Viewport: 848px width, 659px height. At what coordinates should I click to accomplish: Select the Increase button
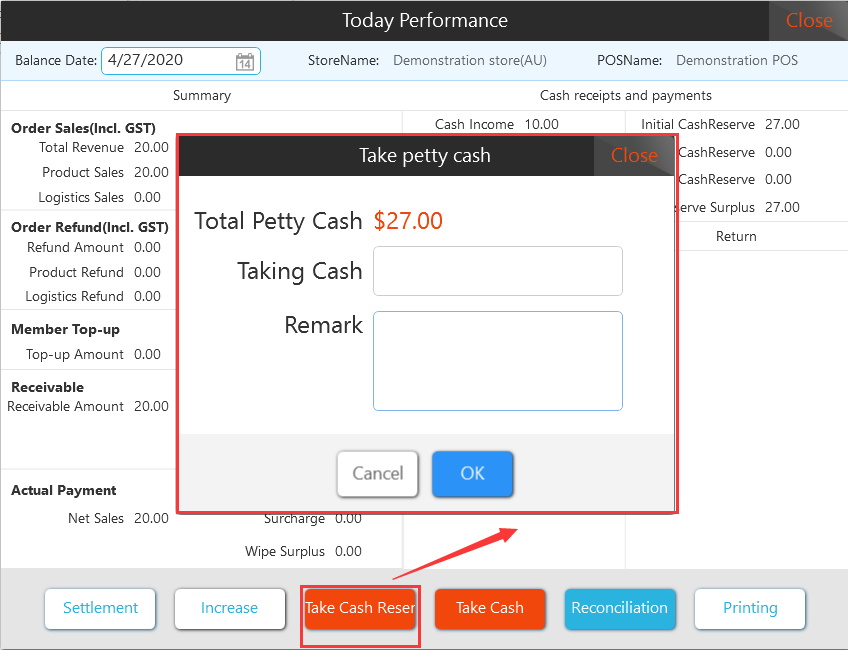[x=229, y=608]
